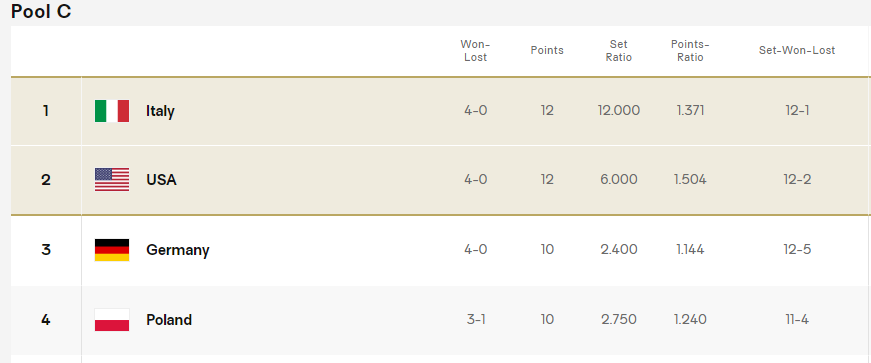Click the Poland flag icon
871x363 pixels.
point(112,320)
